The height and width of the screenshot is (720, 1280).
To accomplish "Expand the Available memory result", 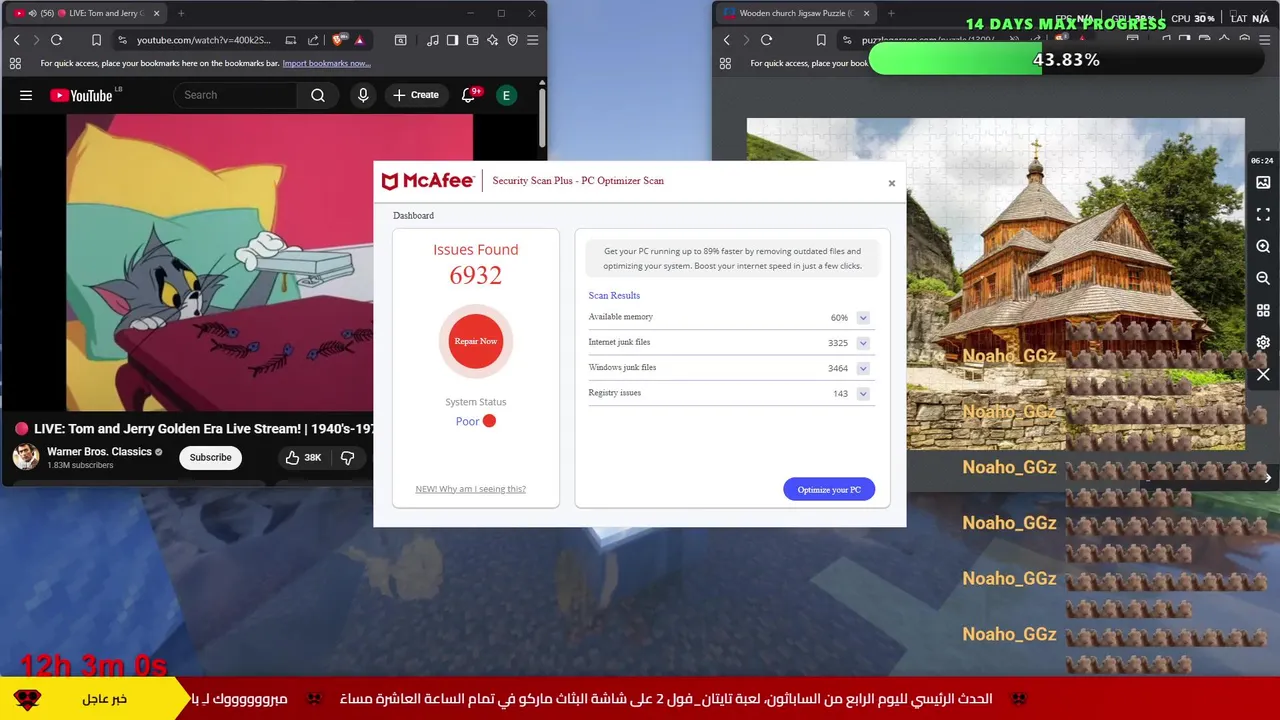I will pos(863,318).
